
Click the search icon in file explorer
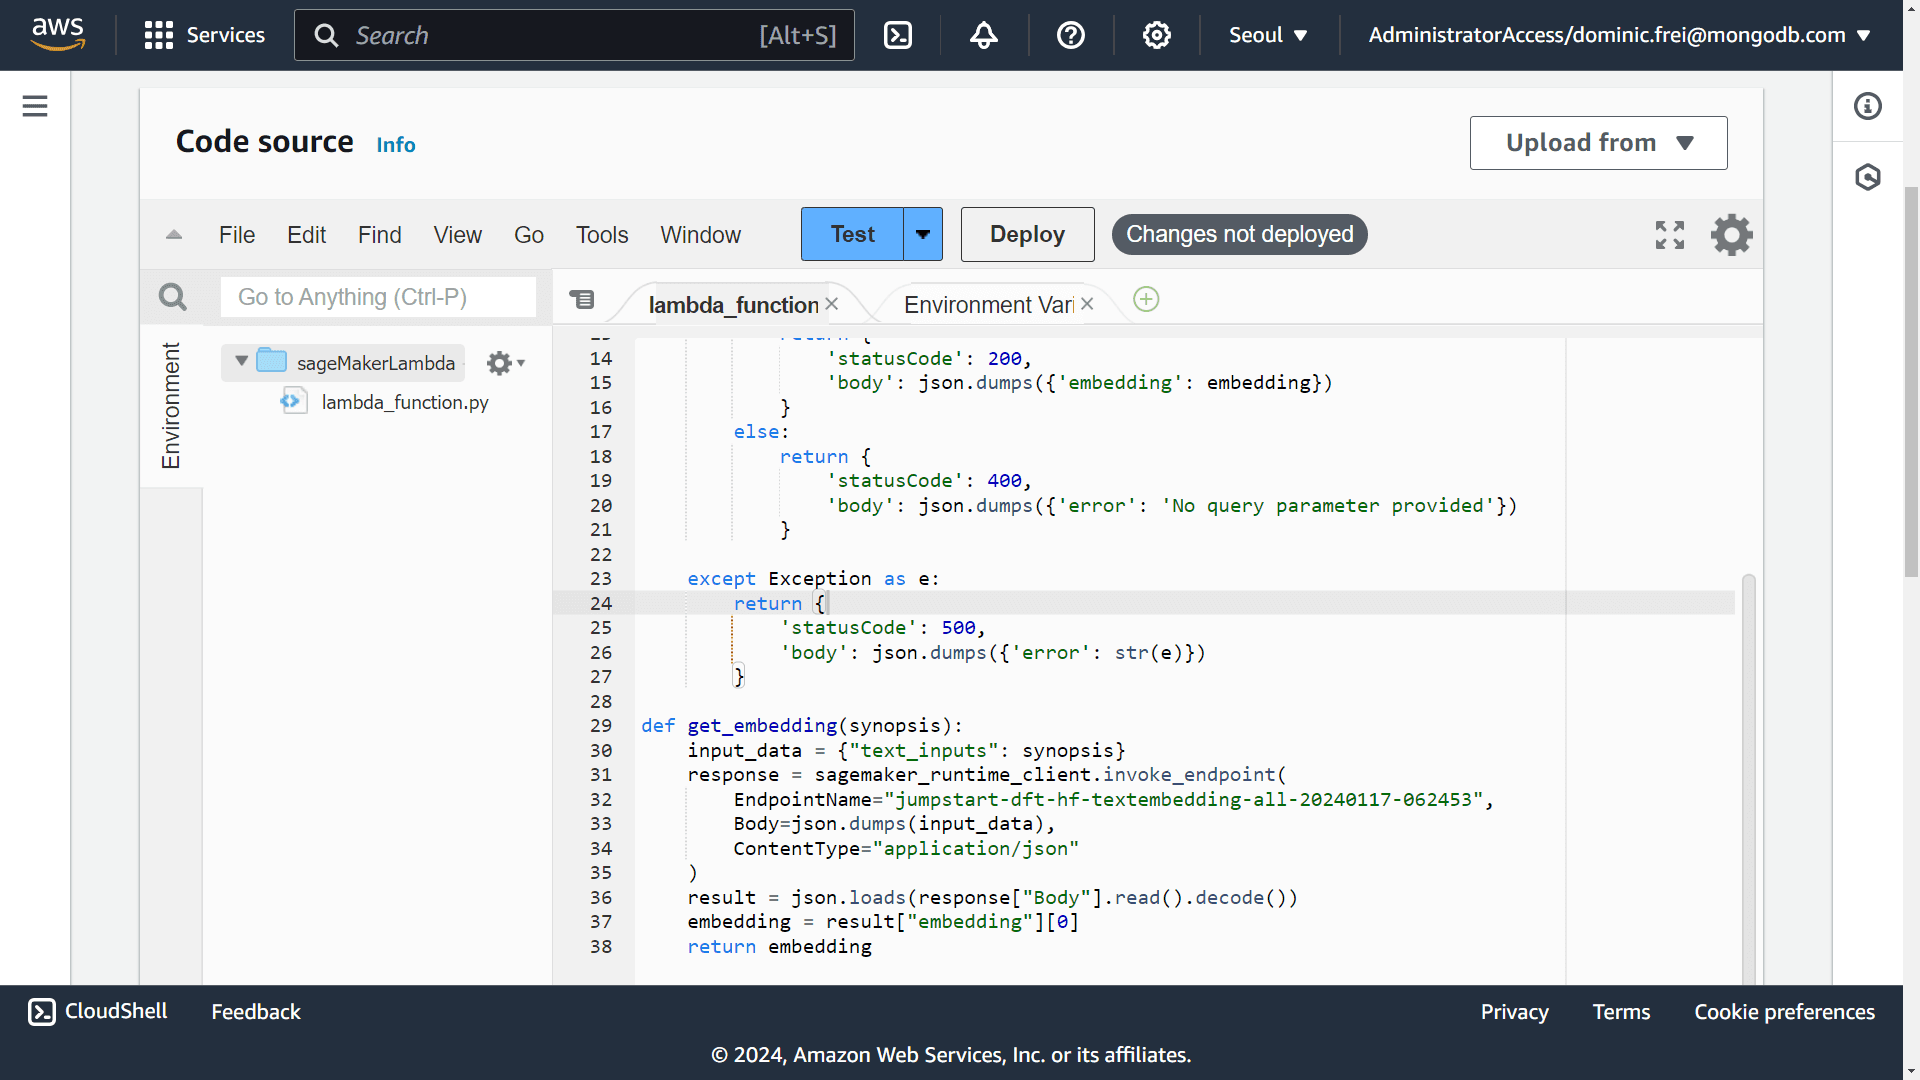(173, 297)
